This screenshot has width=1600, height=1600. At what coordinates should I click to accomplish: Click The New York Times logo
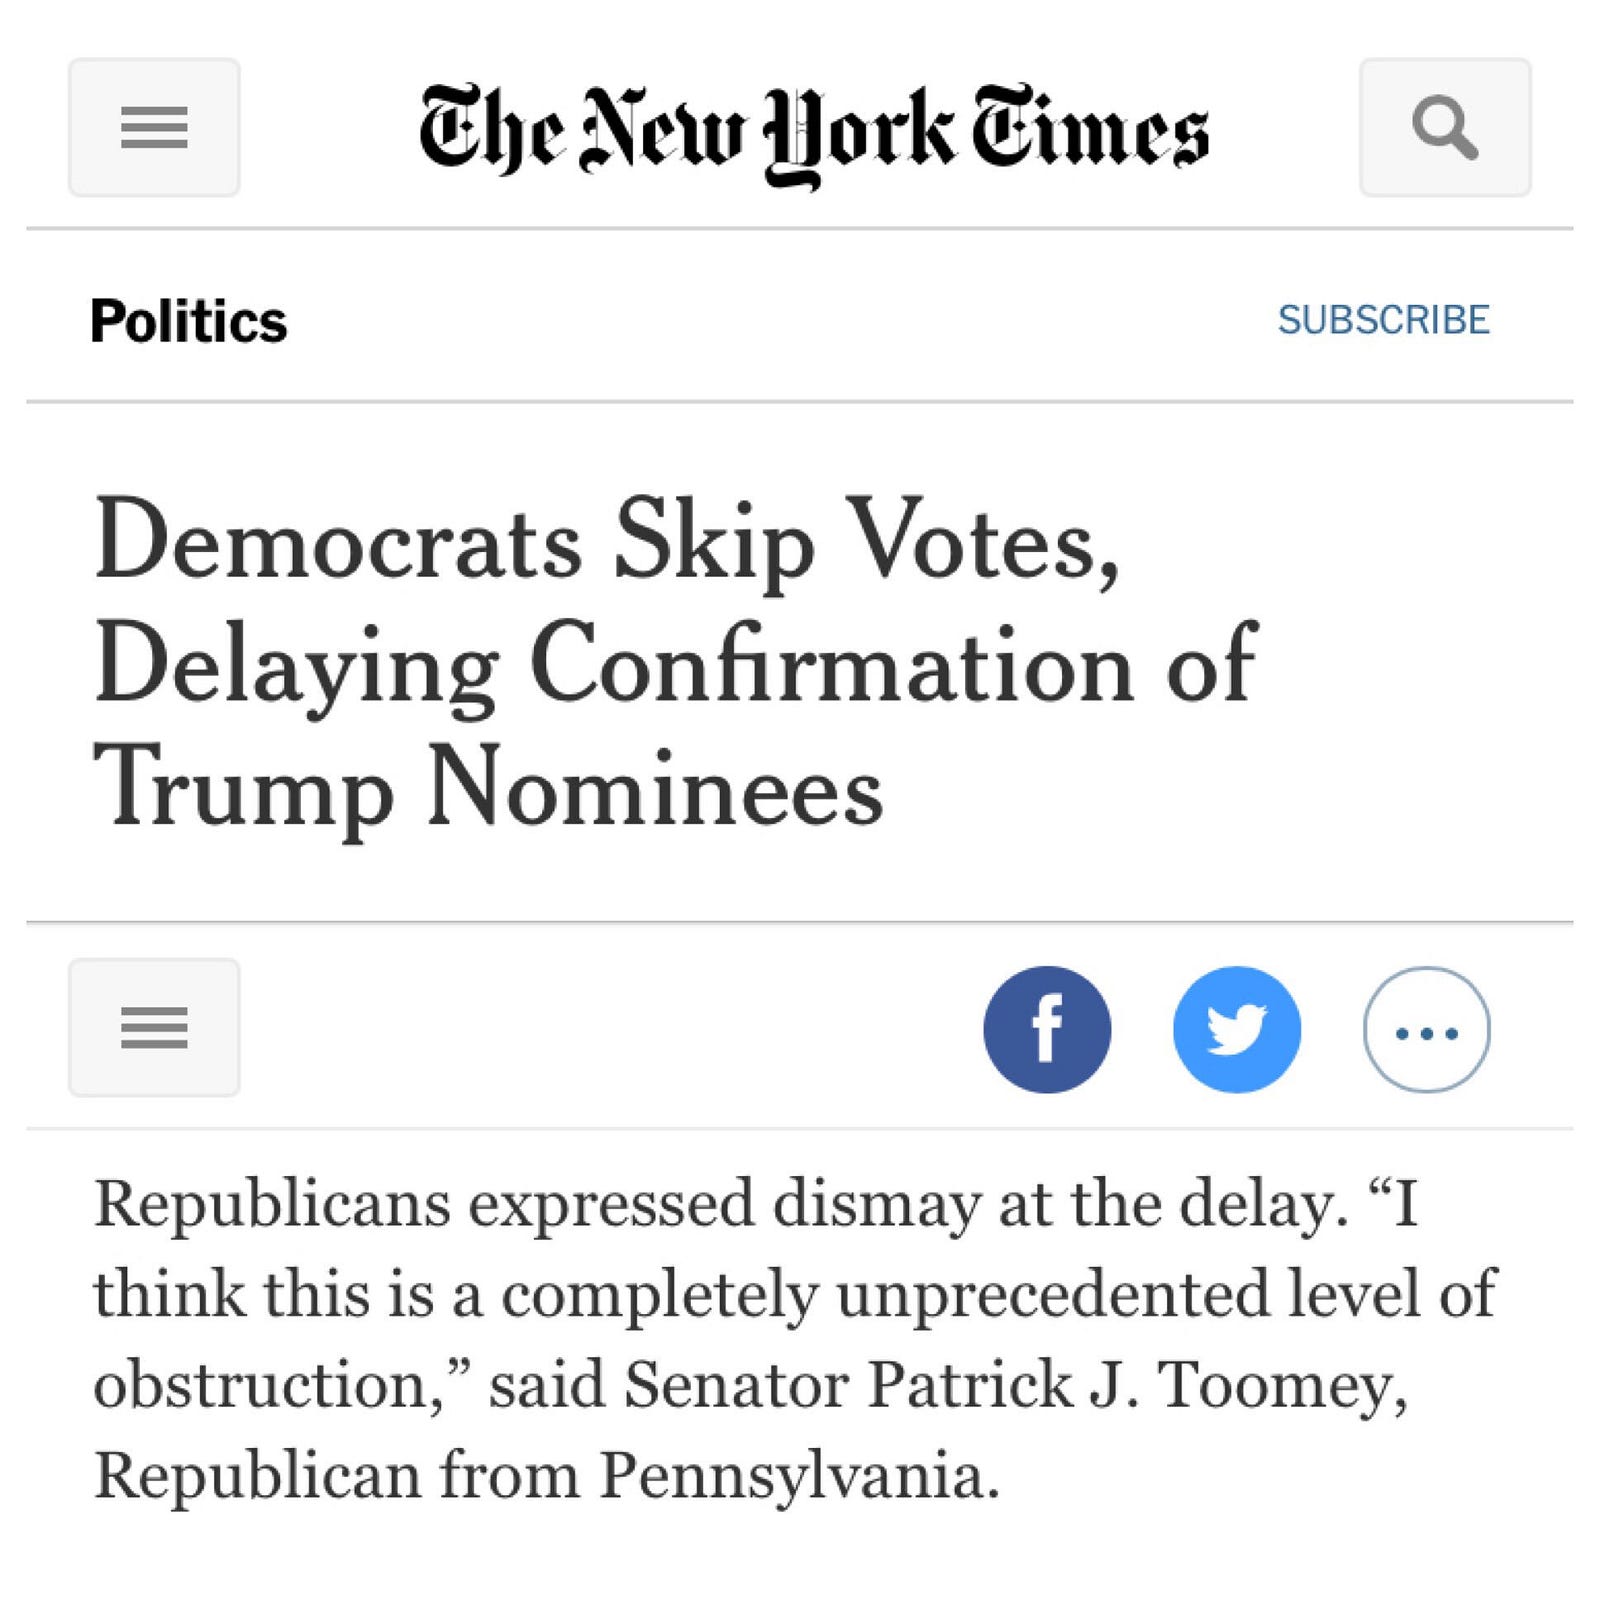click(x=813, y=131)
